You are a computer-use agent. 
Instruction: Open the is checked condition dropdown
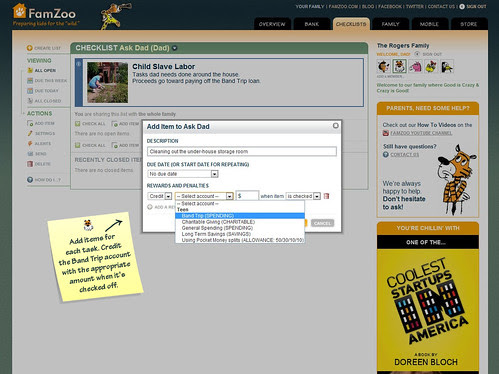pyautogui.click(x=317, y=196)
